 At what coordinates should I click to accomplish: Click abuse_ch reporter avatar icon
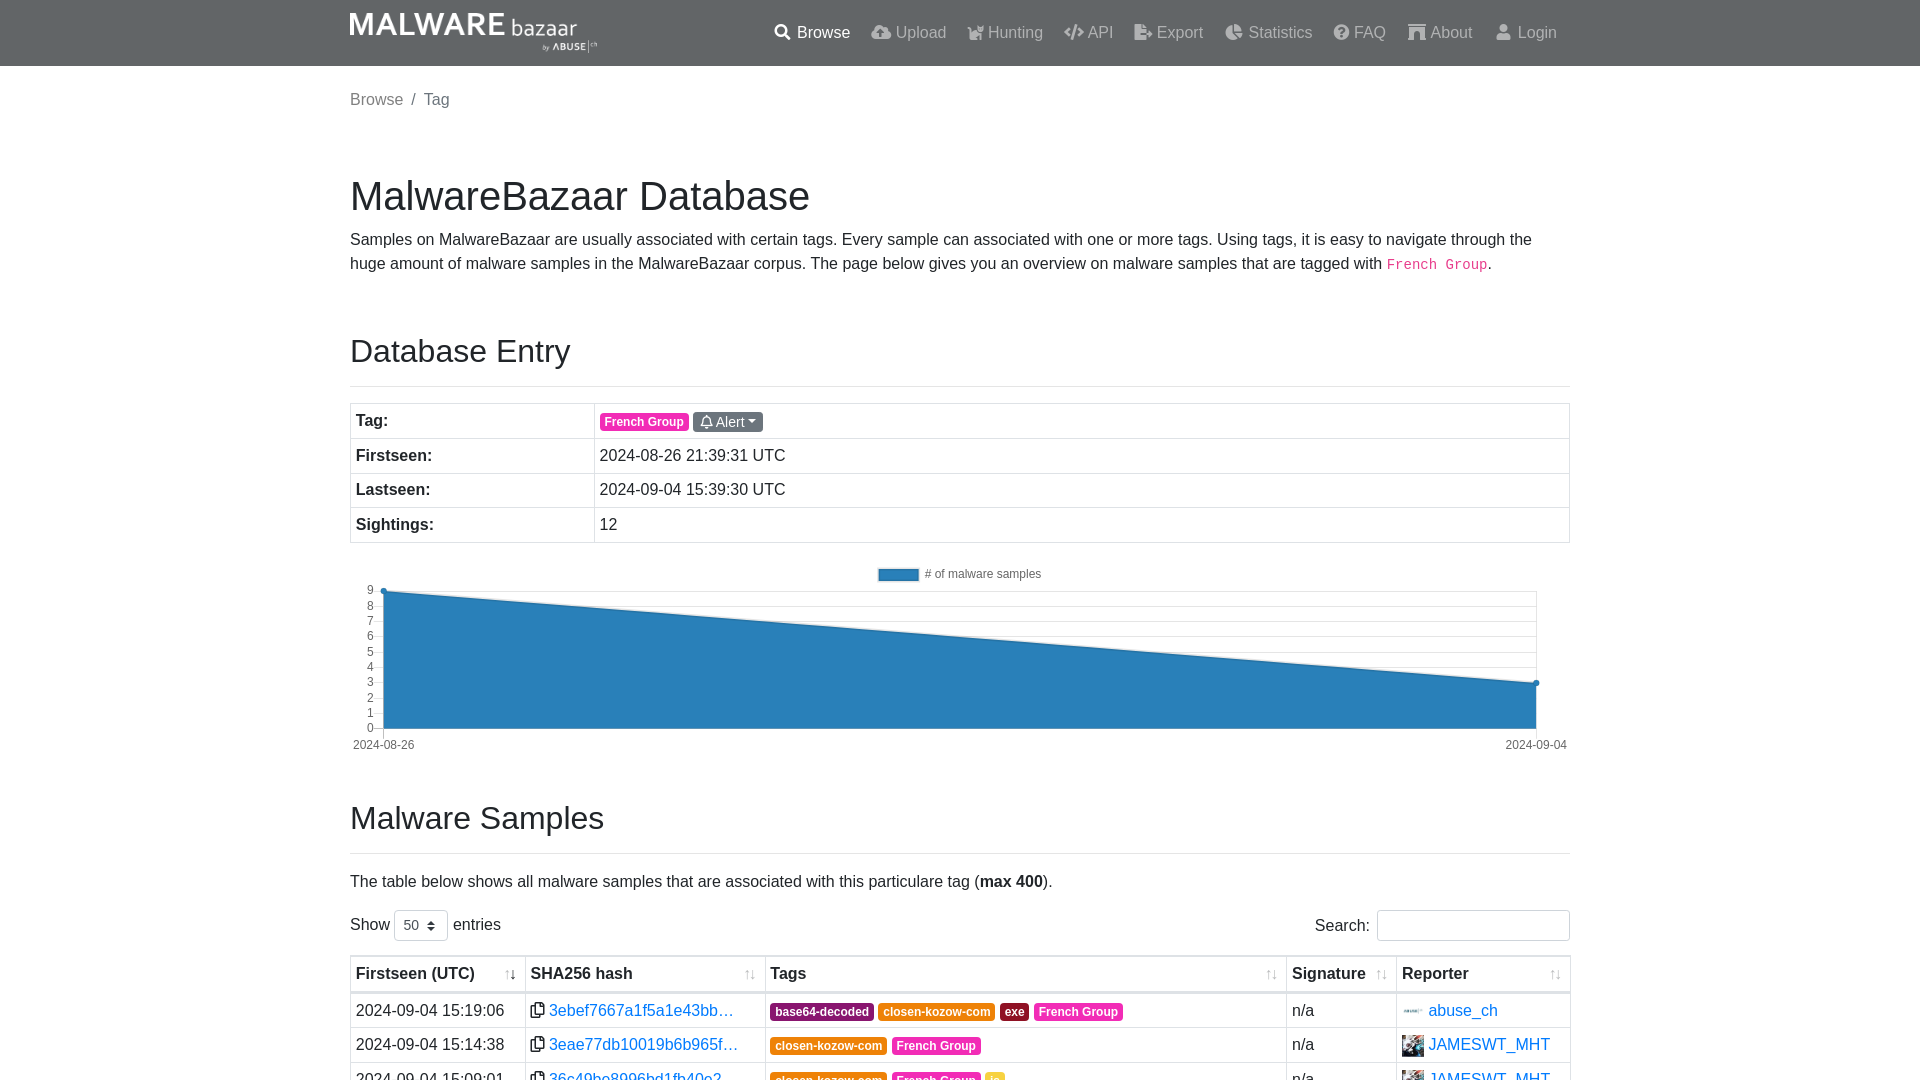pos(1412,1011)
